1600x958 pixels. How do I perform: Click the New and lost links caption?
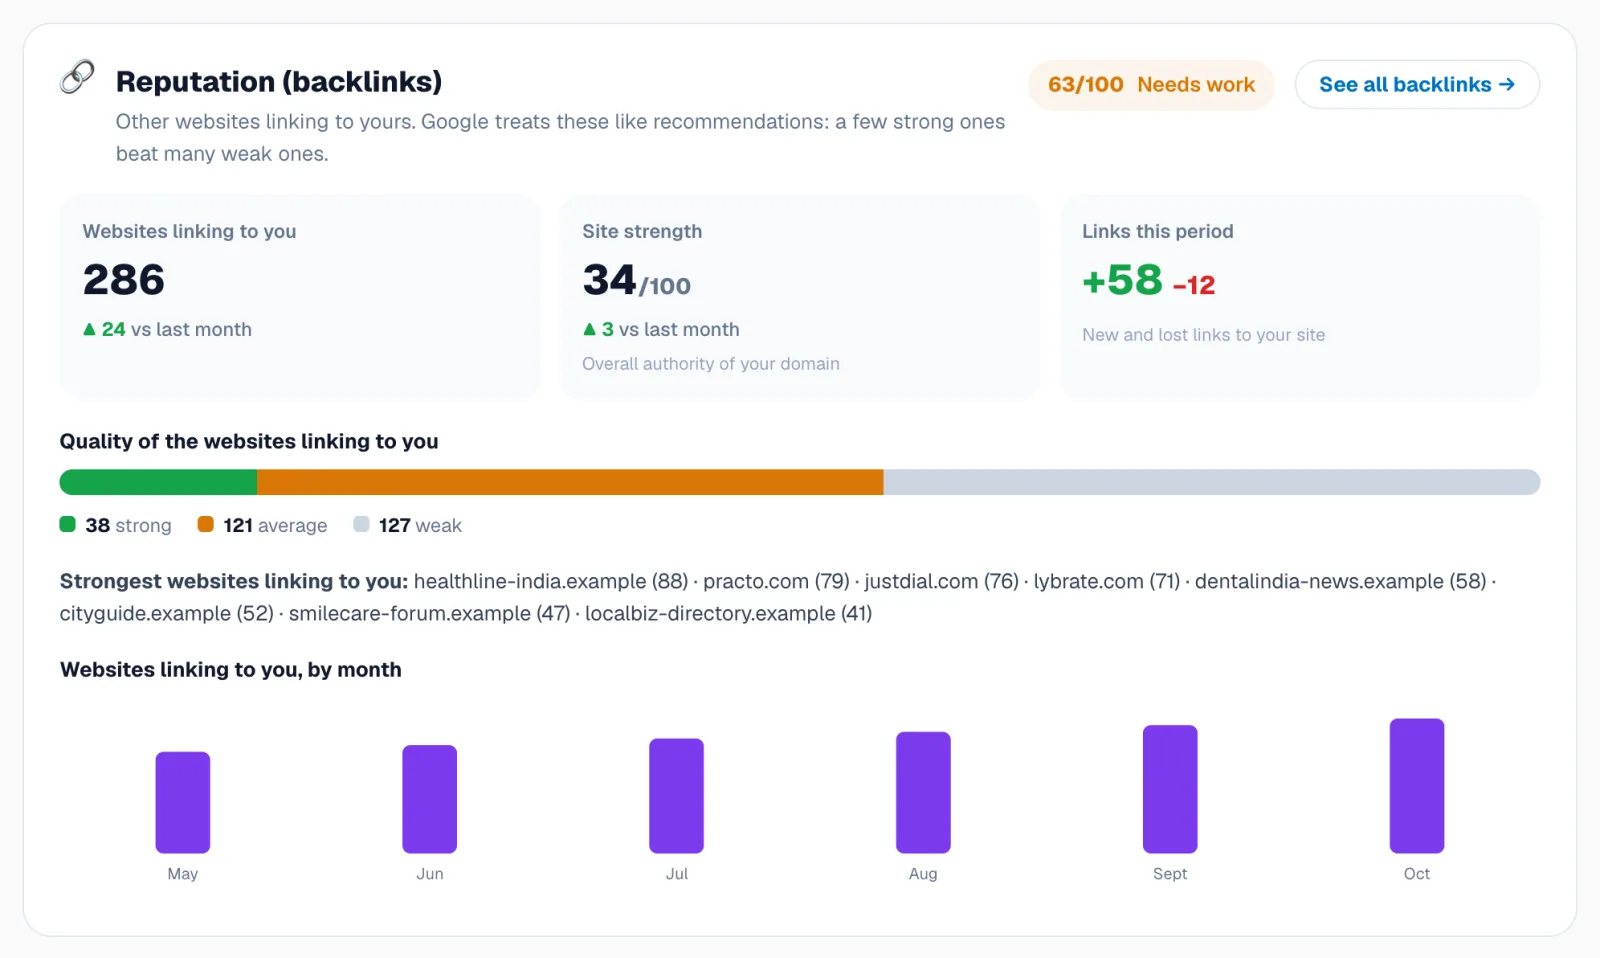tap(1204, 335)
